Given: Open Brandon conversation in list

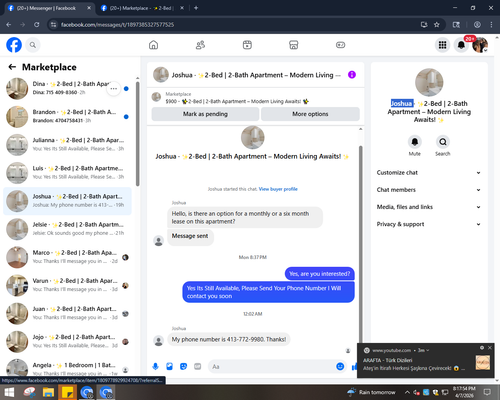Looking at the screenshot, I should [x=67, y=117].
